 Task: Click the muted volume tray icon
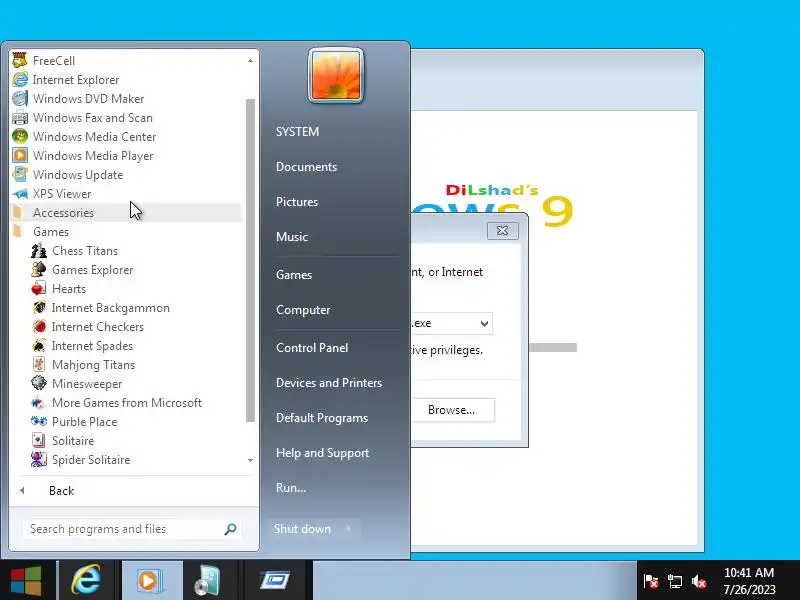[699, 581]
